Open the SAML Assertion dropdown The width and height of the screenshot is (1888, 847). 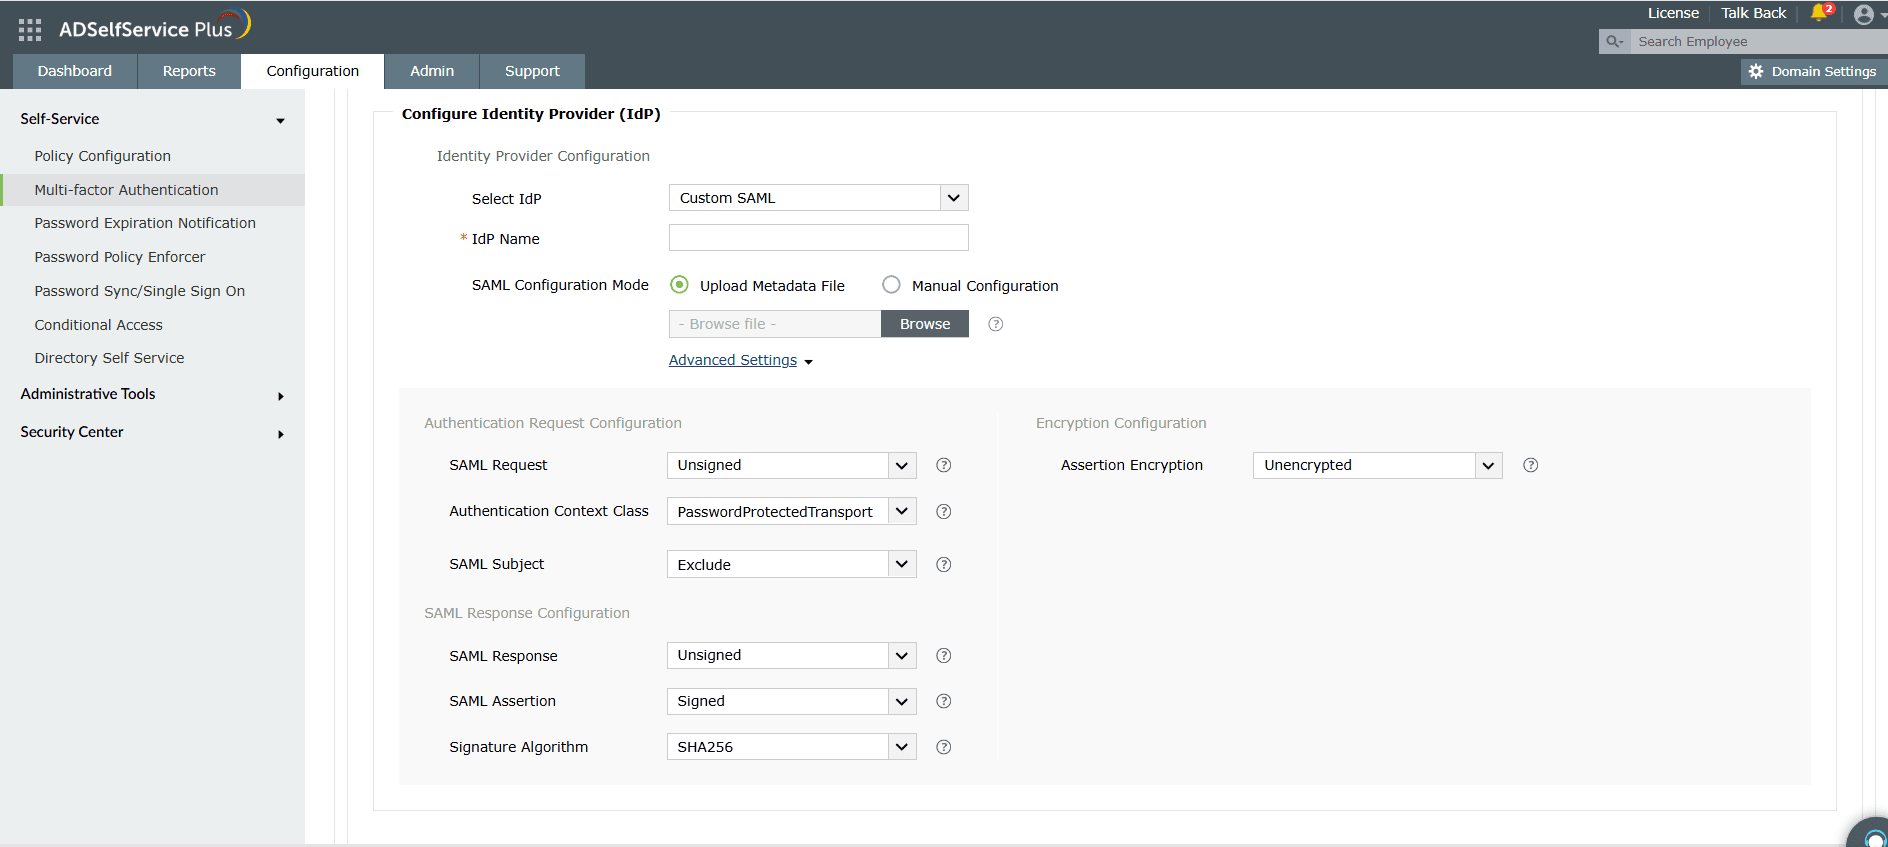pos(791,701)
